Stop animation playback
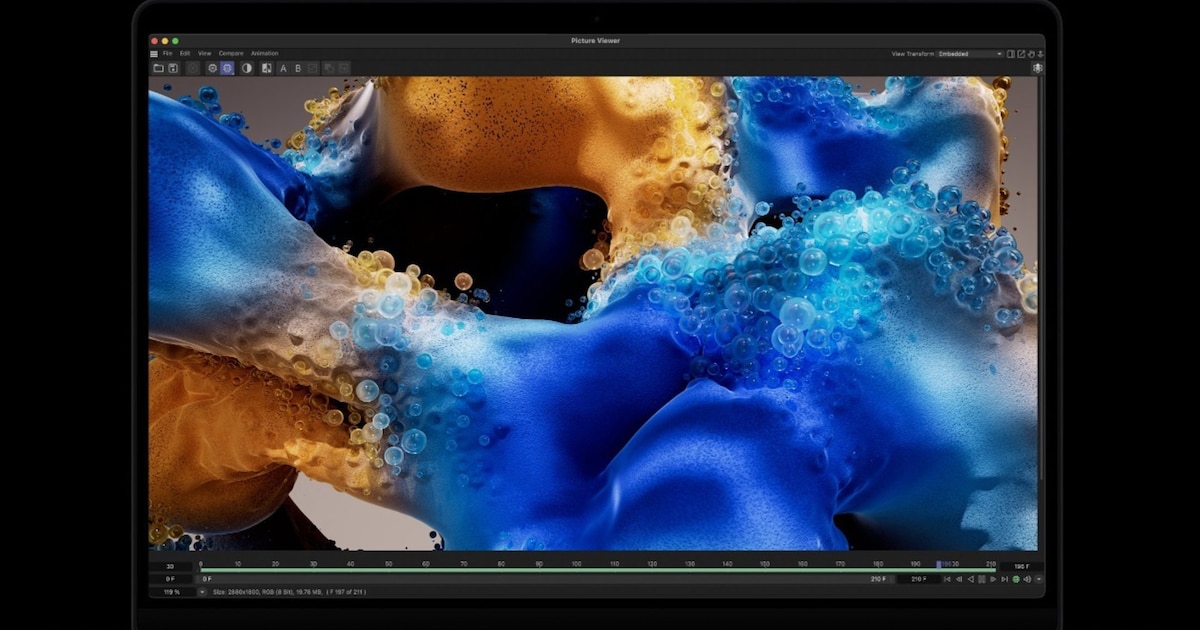The height and width of the screenshot is (630, 1200). 981,579
